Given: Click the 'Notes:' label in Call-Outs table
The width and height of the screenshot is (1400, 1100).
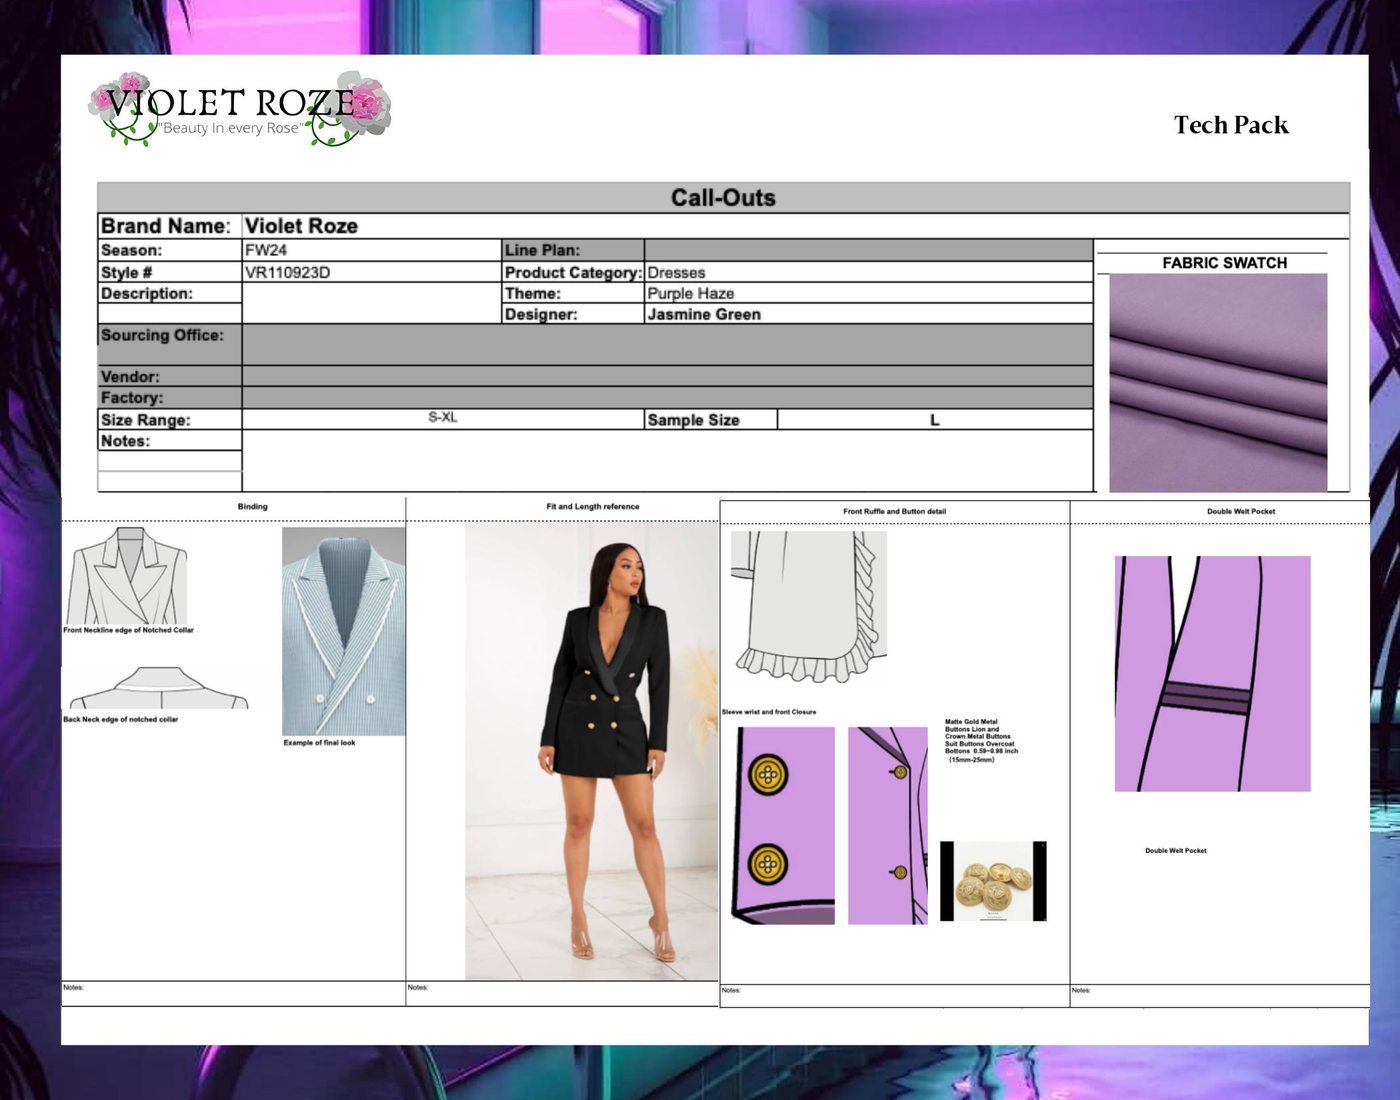Looking at the screenshot, I should pos(125,441).
